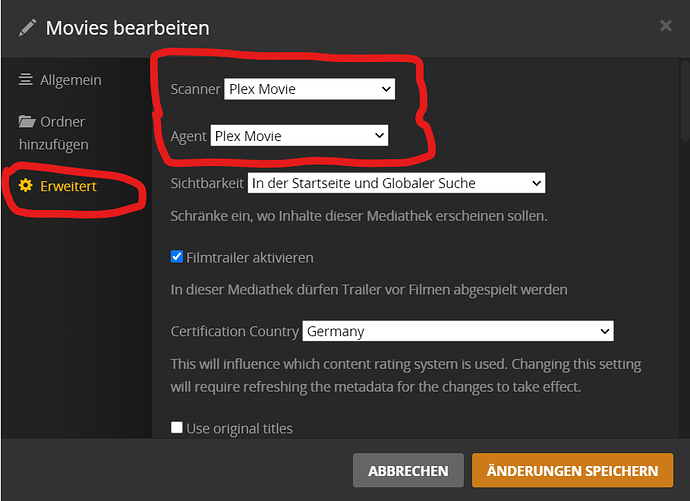Close the Movies bearbeiten dialog
Screen dimensions: 690x501
tap(666, 26)
